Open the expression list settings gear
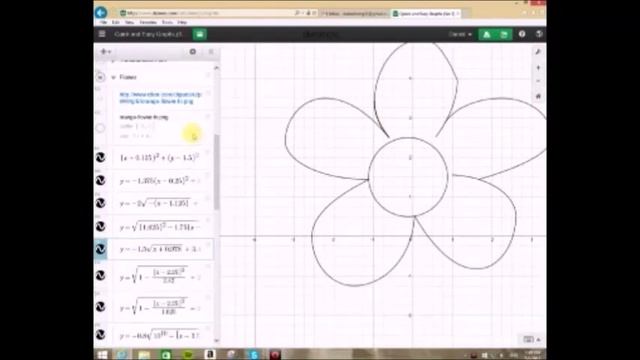 pyautogui.click(x=193, y=52)
